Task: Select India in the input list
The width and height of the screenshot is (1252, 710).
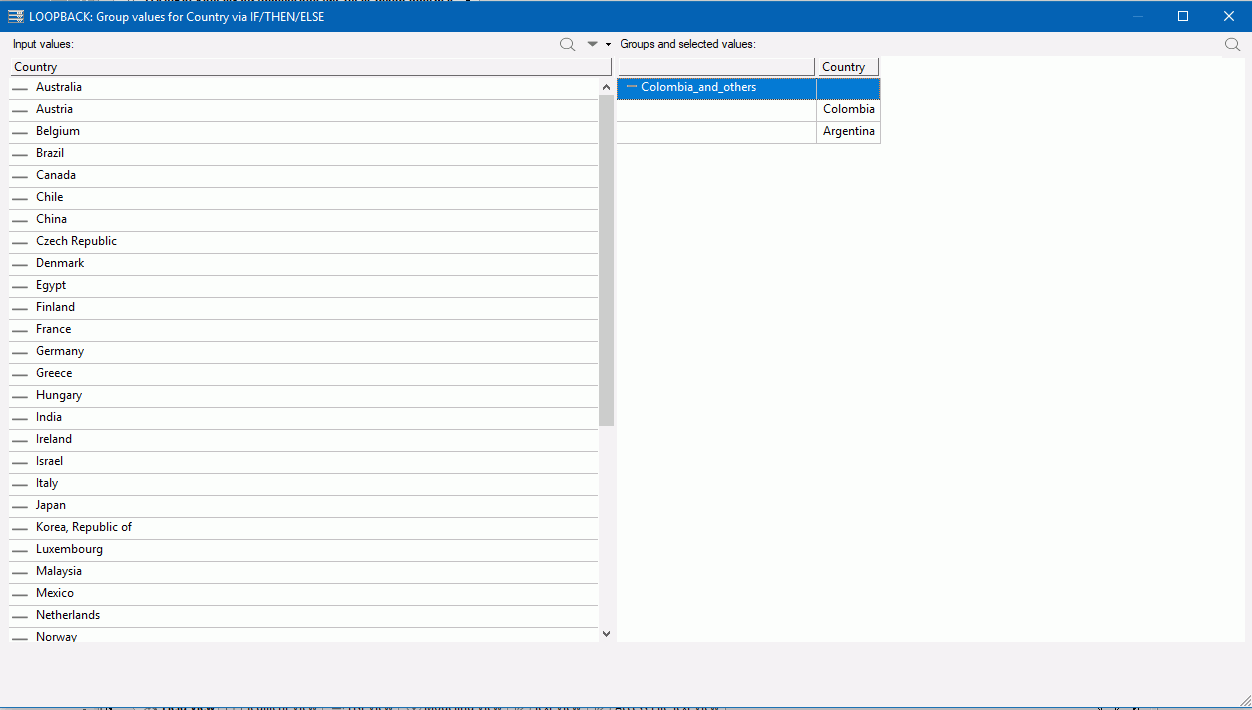Action: [304, 418]
